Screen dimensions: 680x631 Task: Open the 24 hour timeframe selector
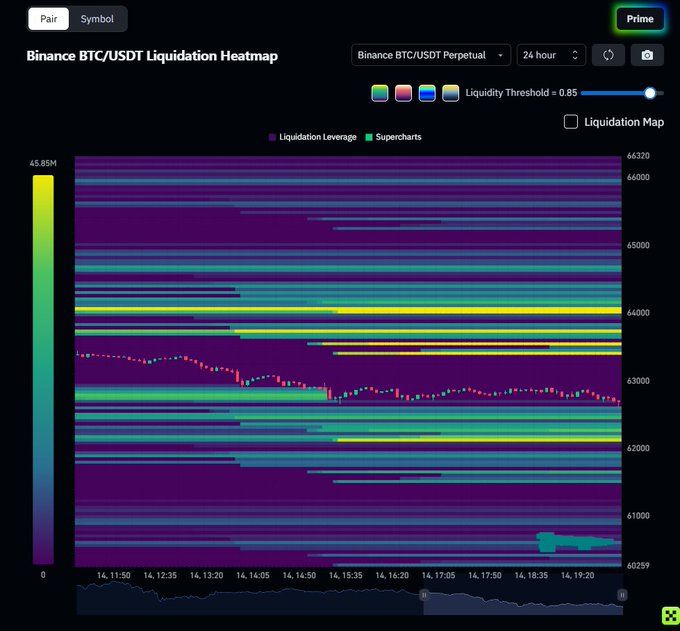(x=551, y=55)
